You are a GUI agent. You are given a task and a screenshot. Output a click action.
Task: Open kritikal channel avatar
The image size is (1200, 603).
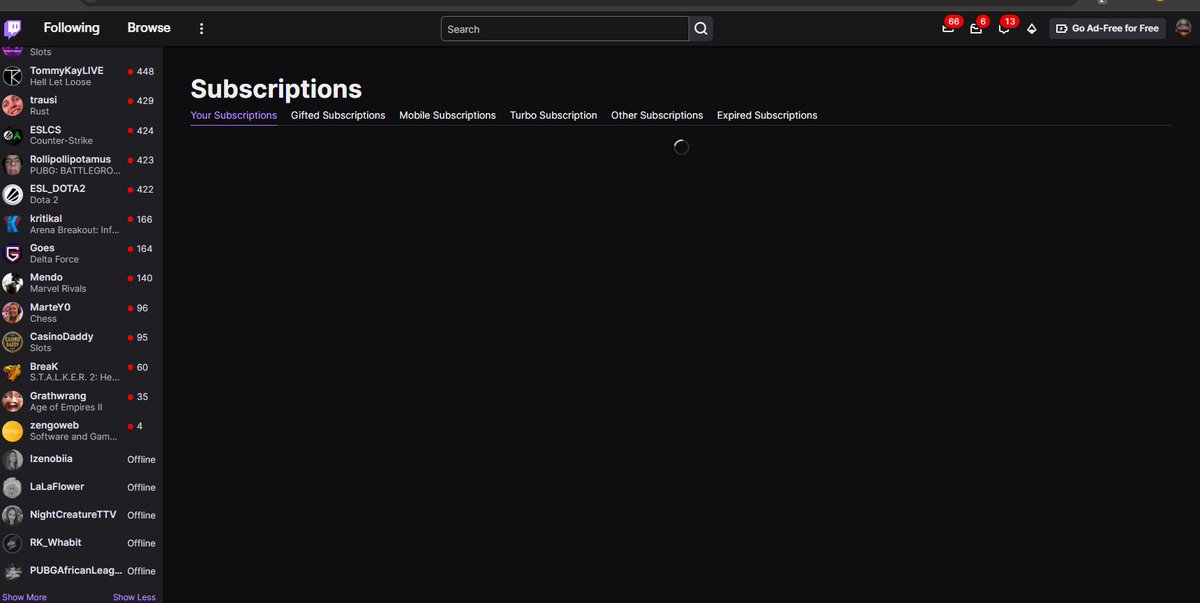pos(12,224)
